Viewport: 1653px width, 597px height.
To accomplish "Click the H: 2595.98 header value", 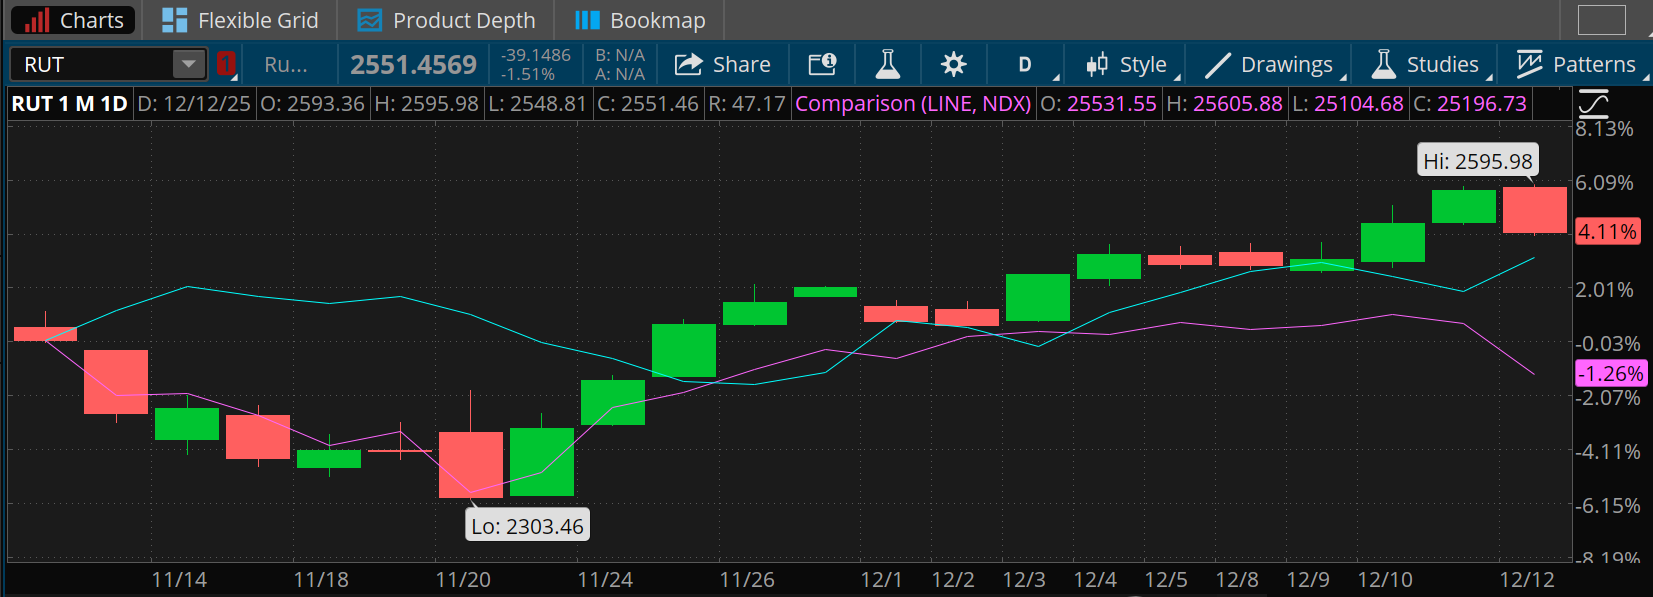I will 427,103.
